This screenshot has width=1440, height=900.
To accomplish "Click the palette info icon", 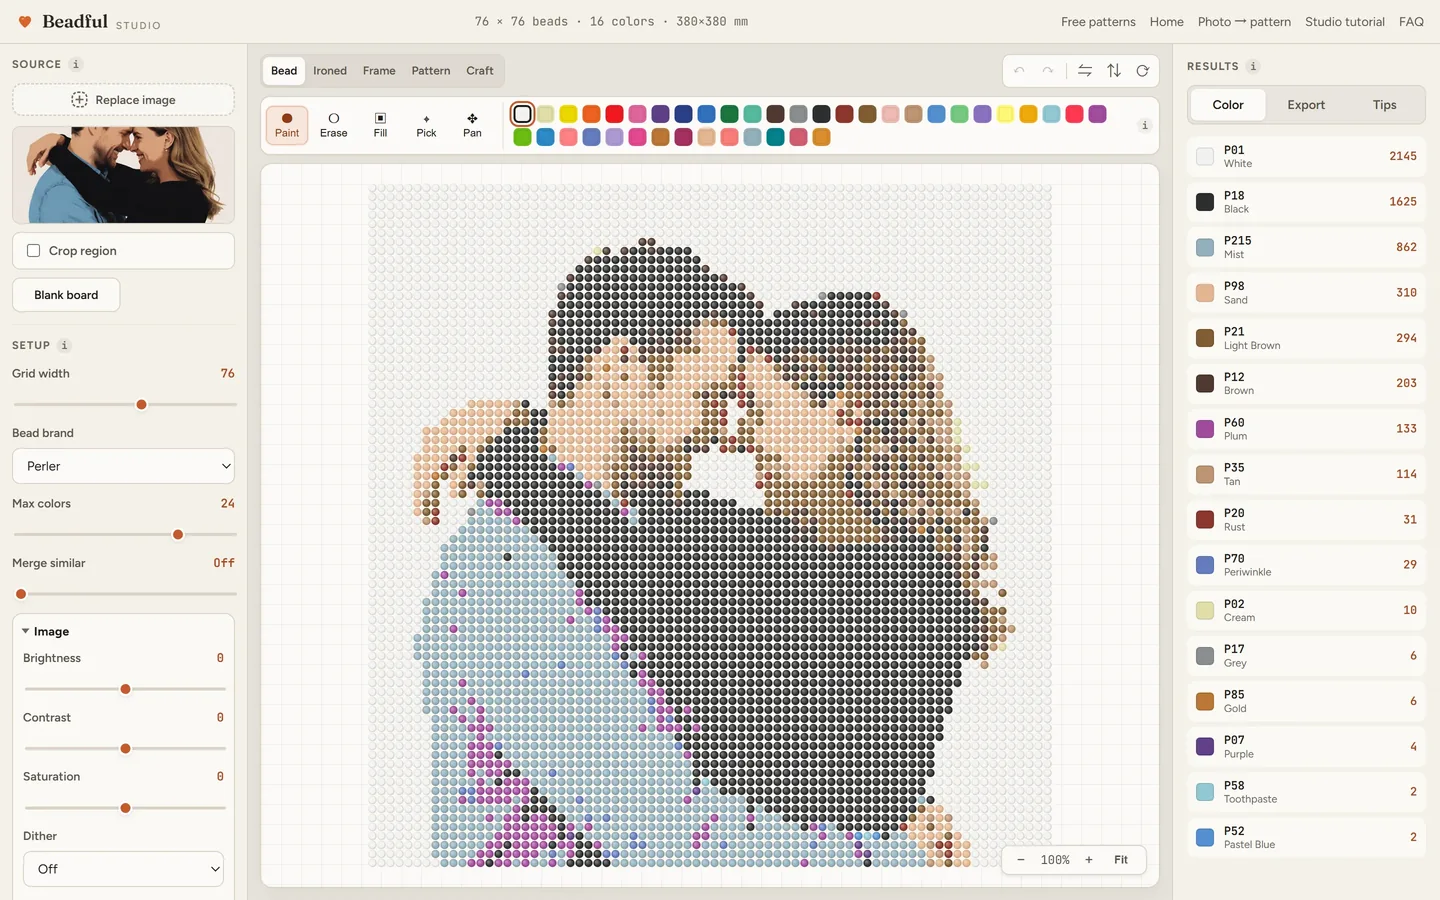I will 1145,125.
